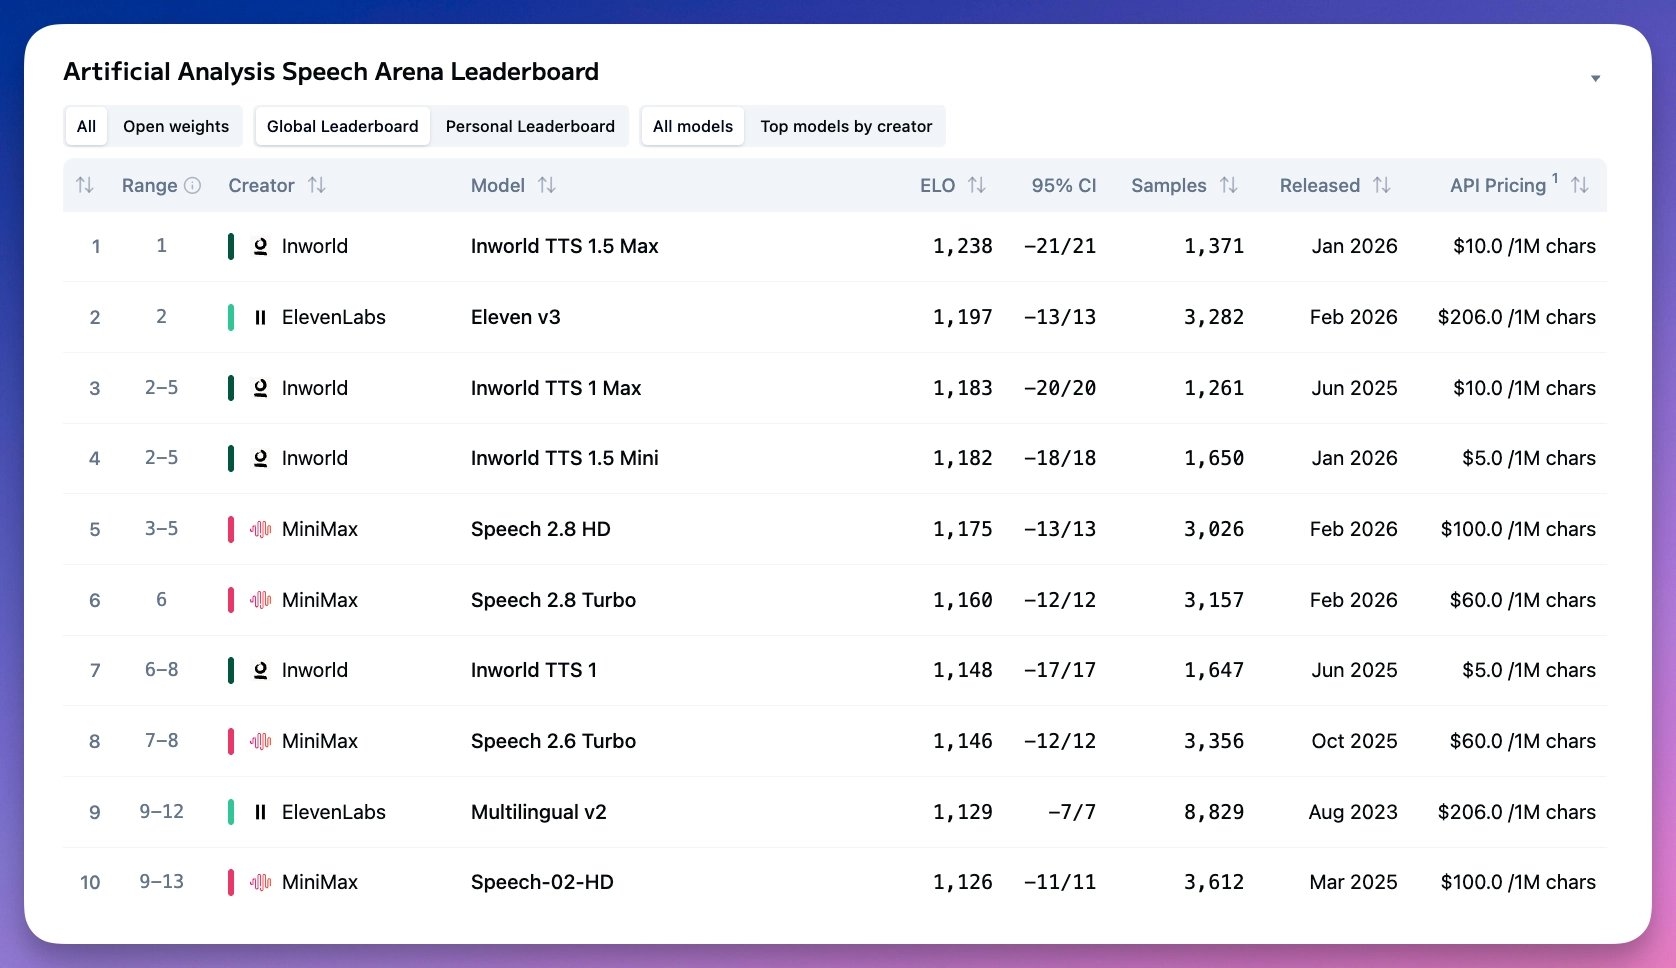Viewport: 1676px width, 968px height.
Task: Click the All filter button
Action: [x=85, y=126]
